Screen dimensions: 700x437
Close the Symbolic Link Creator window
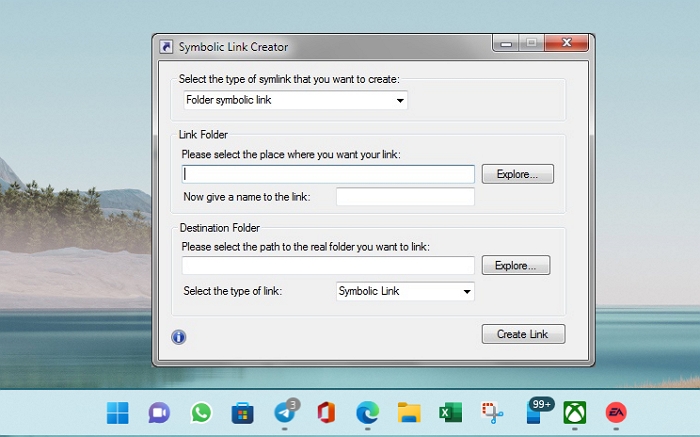pyautogui.click(x=567, y=43)
